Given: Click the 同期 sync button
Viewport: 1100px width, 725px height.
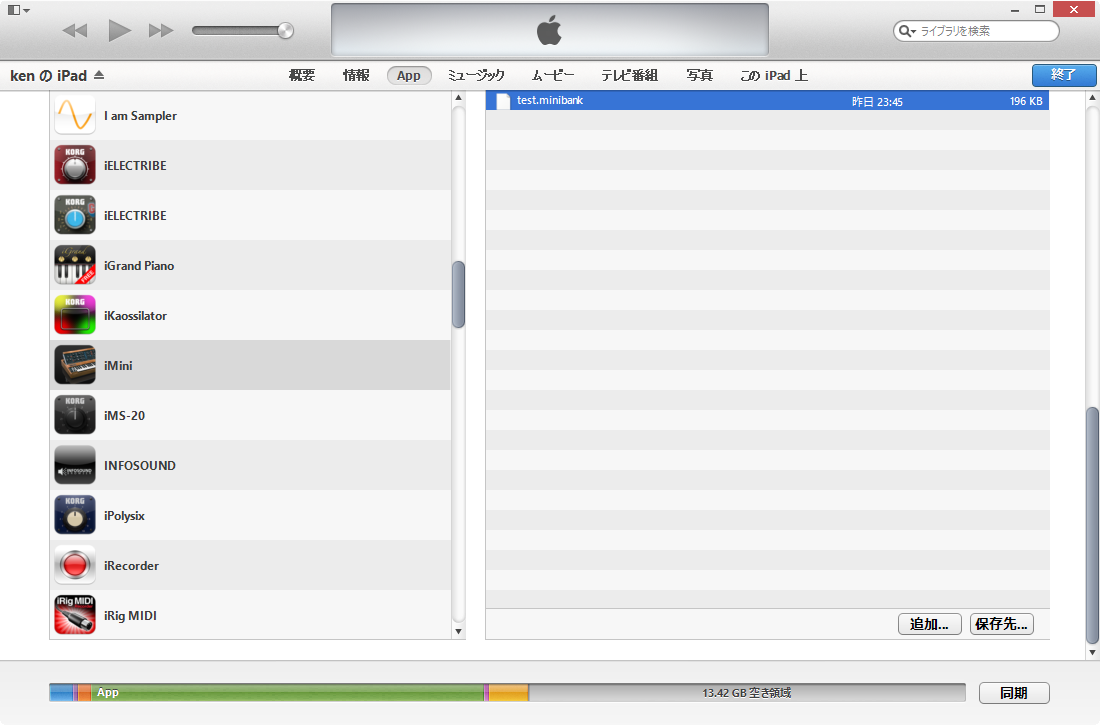Looking at the screenshot, I should tap(1014, 693).
